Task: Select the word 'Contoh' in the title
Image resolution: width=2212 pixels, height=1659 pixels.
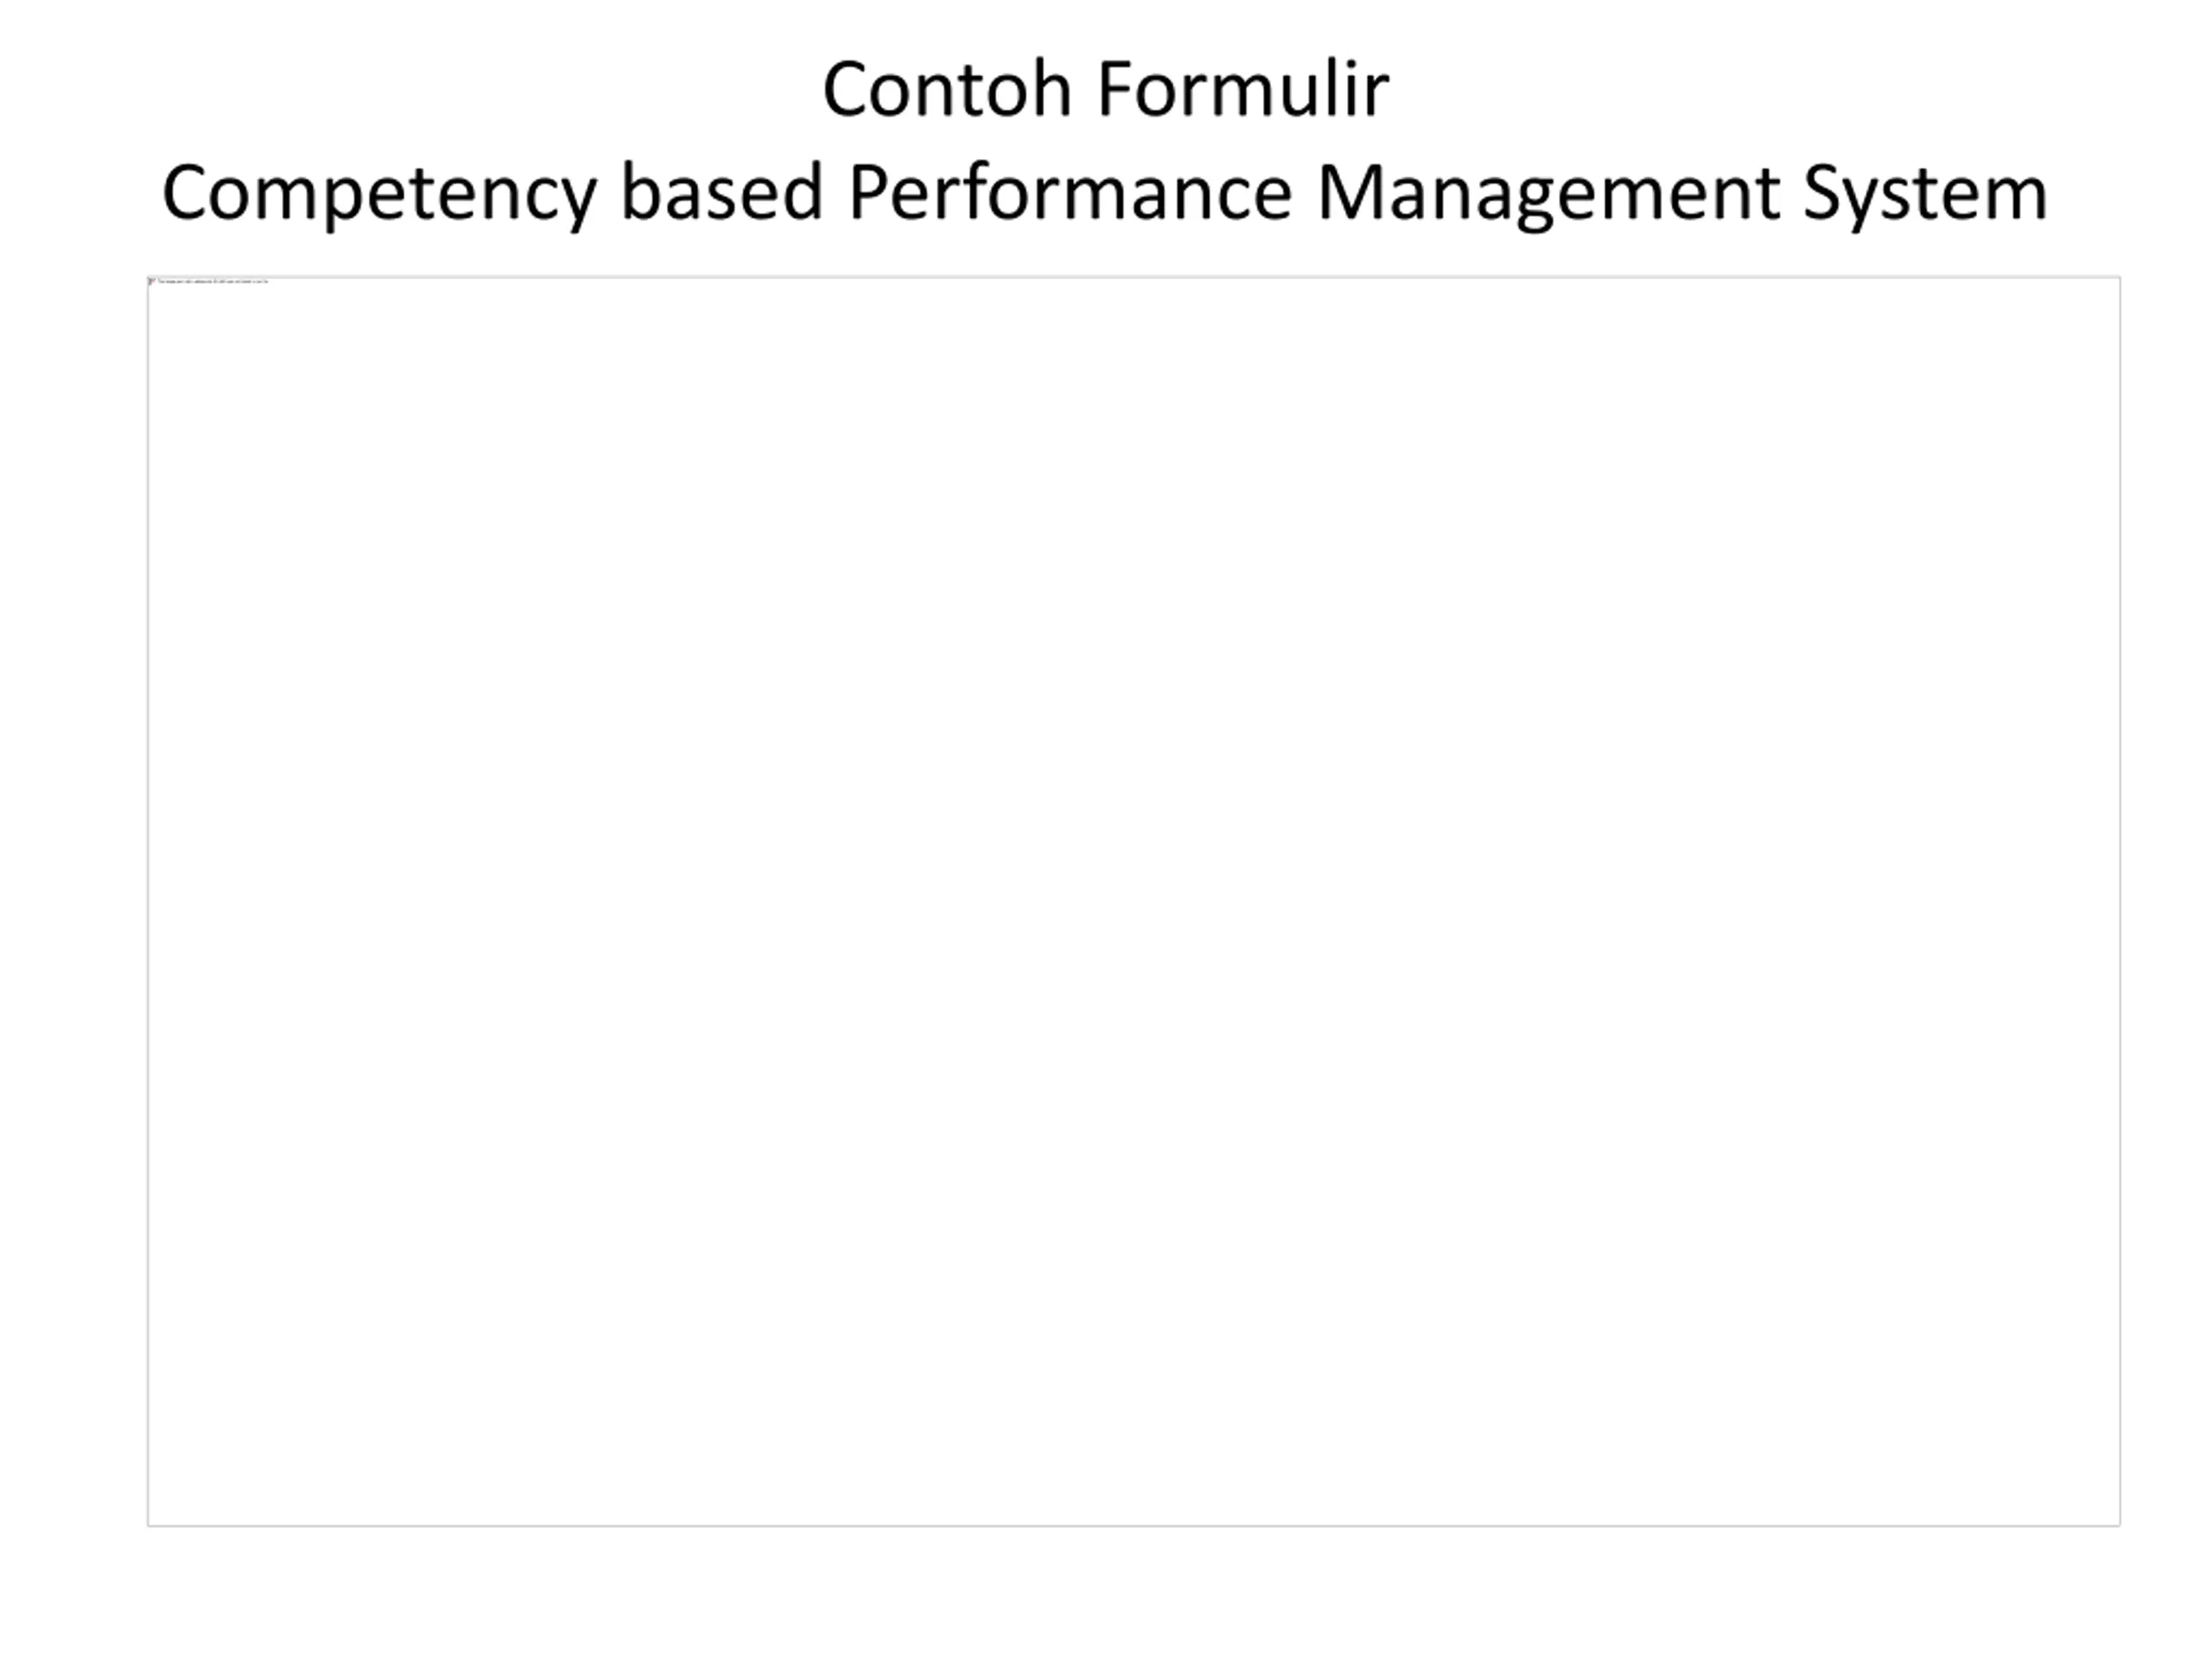Action: pos(948,90)
